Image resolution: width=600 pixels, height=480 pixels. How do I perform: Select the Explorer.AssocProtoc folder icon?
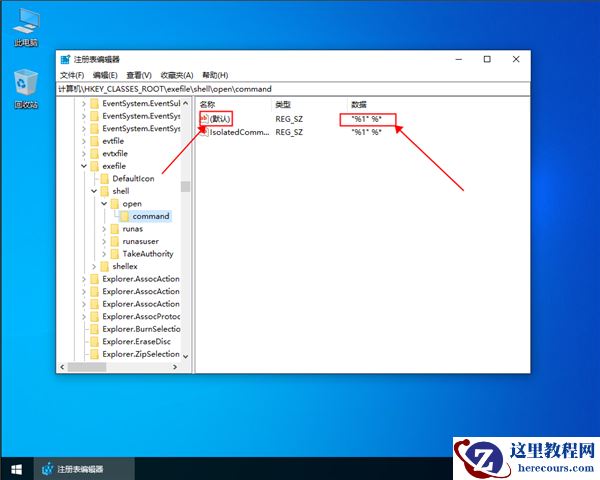tap(94, 317)
